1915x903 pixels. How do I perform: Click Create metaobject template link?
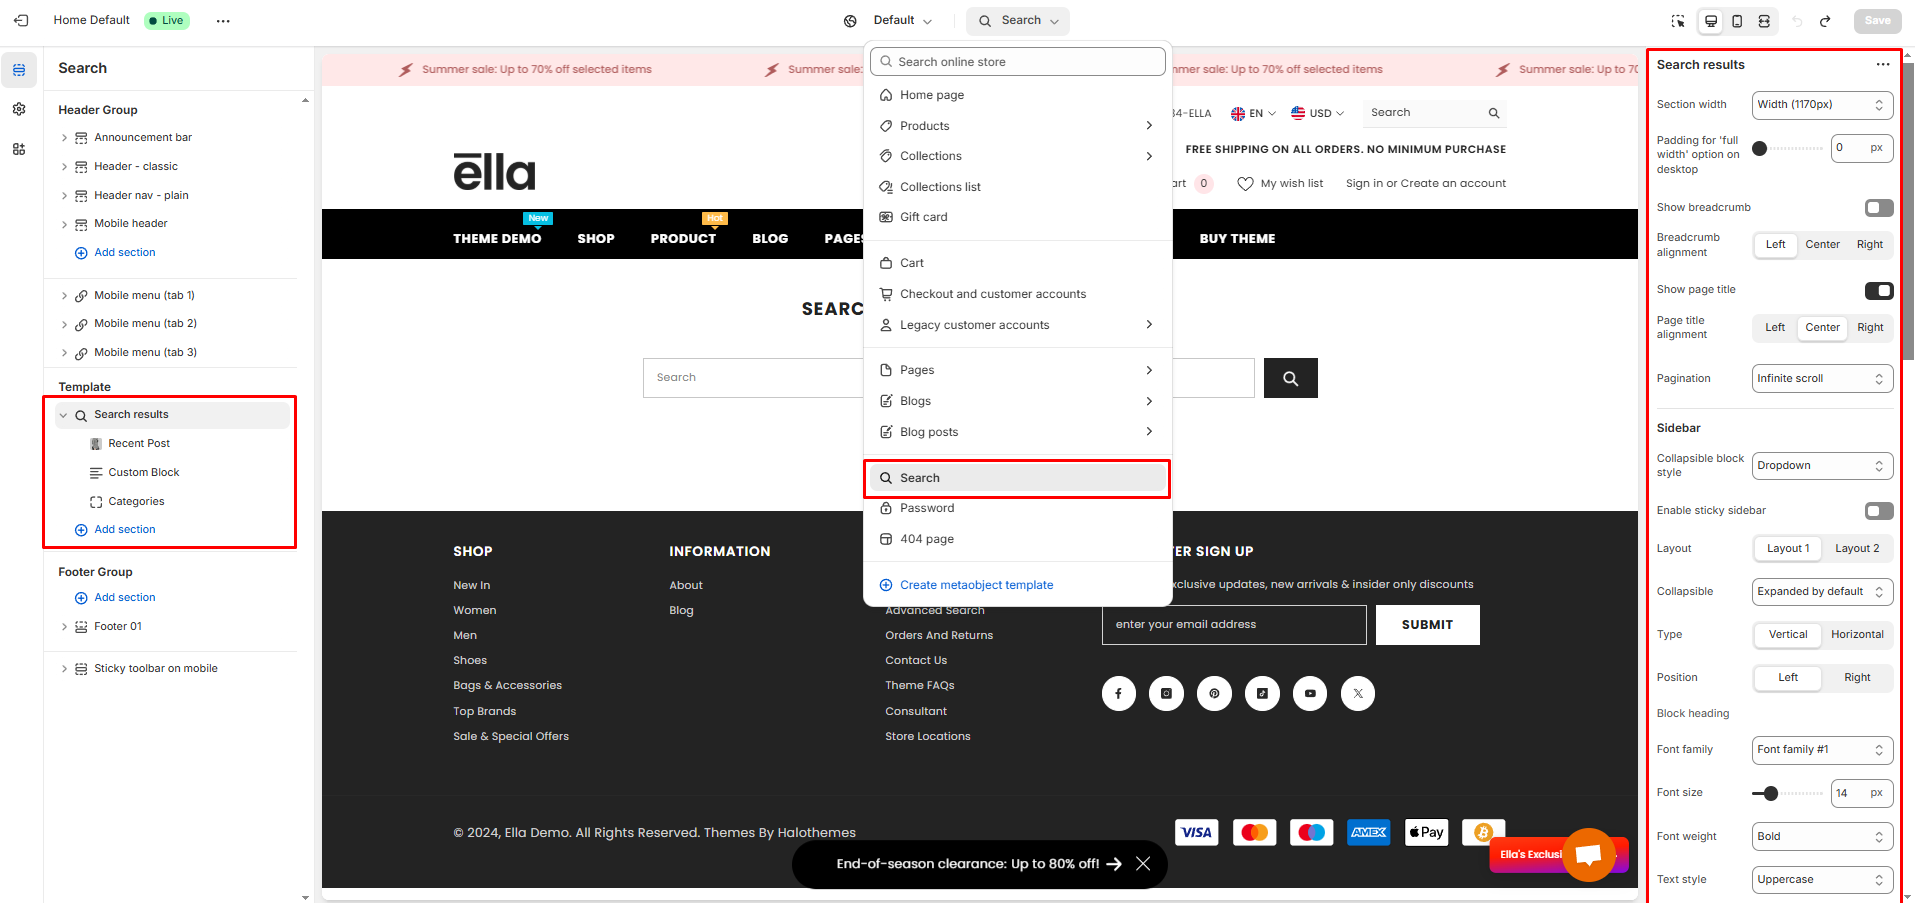(x=975, y=585)
